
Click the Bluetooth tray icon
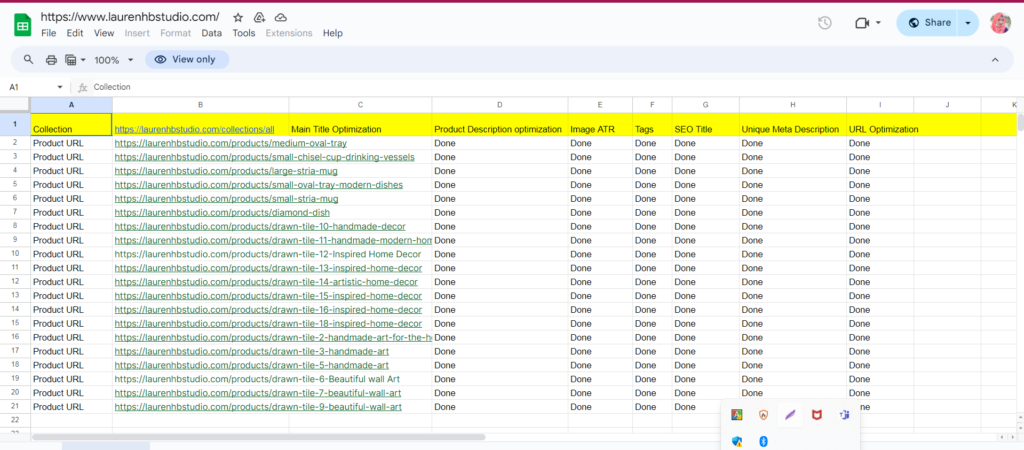(763, 441)
